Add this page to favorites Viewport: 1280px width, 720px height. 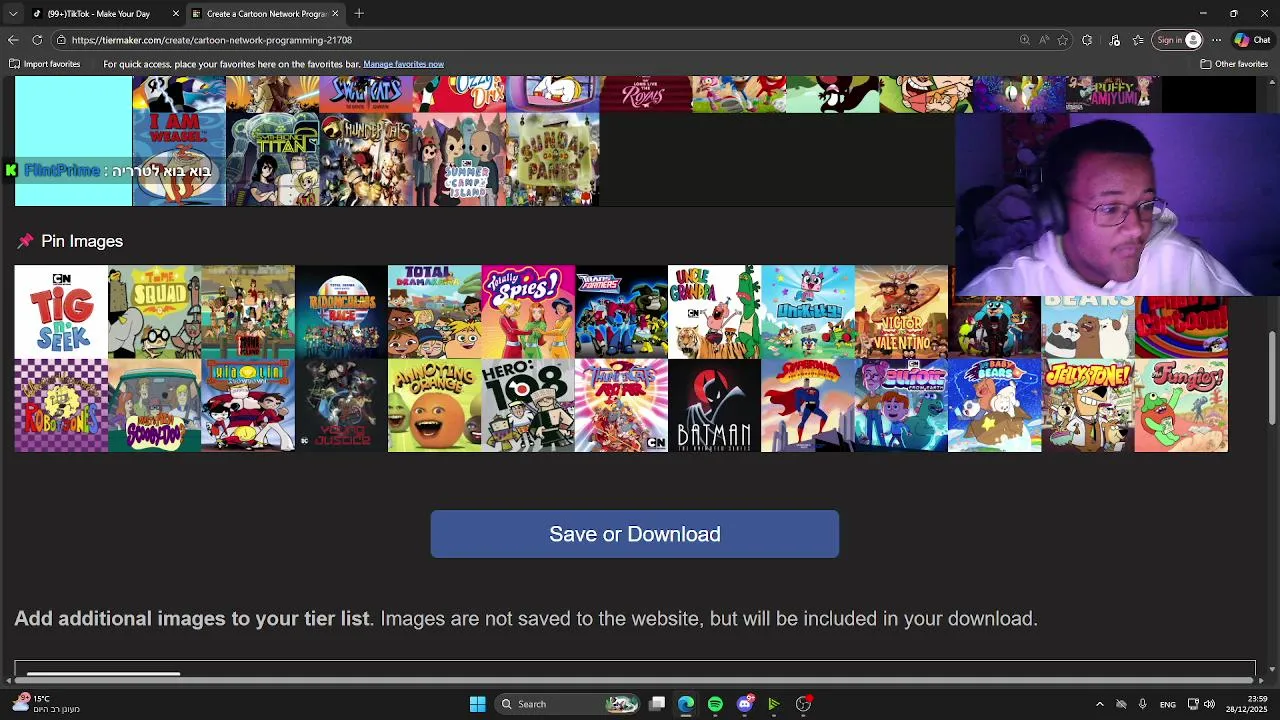[1063, 40]
